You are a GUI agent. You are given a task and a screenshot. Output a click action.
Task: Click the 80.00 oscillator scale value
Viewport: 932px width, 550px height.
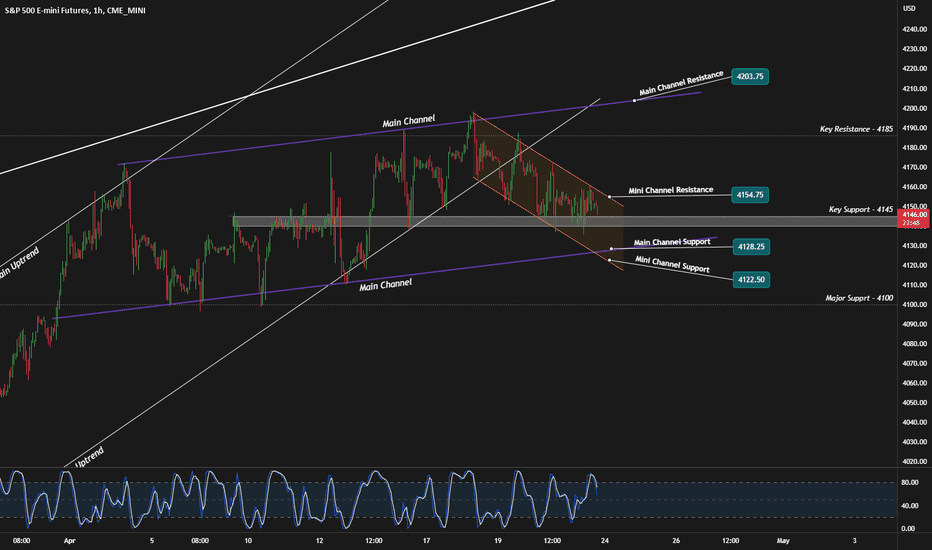[x=909, y=483]
